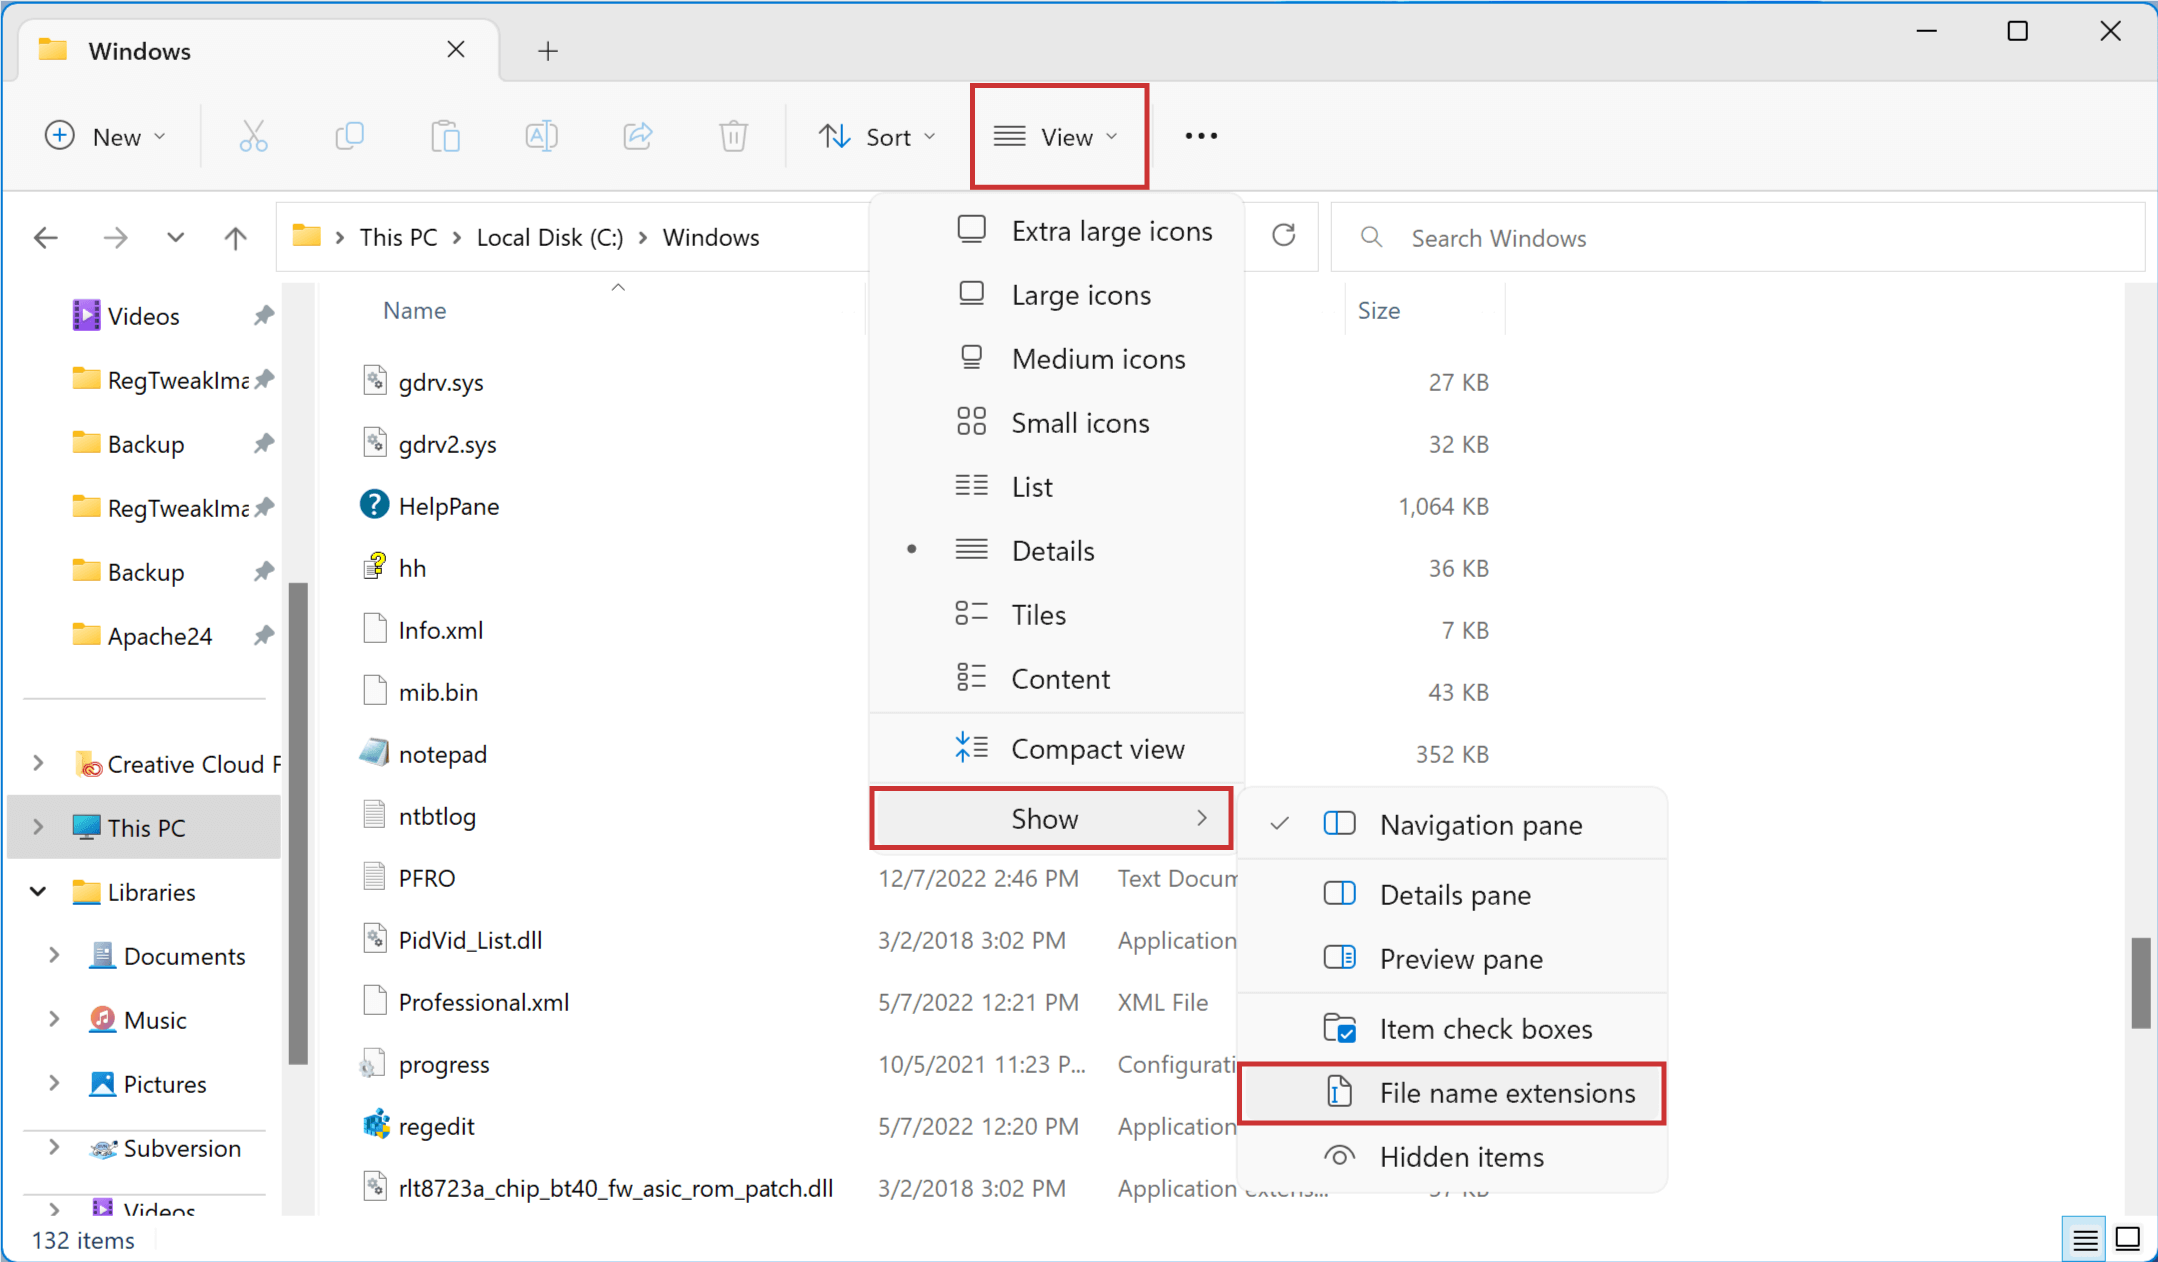Rename a file using the Rename icon
Viewport: 2158px width, 1262px height.
[541, 136]
